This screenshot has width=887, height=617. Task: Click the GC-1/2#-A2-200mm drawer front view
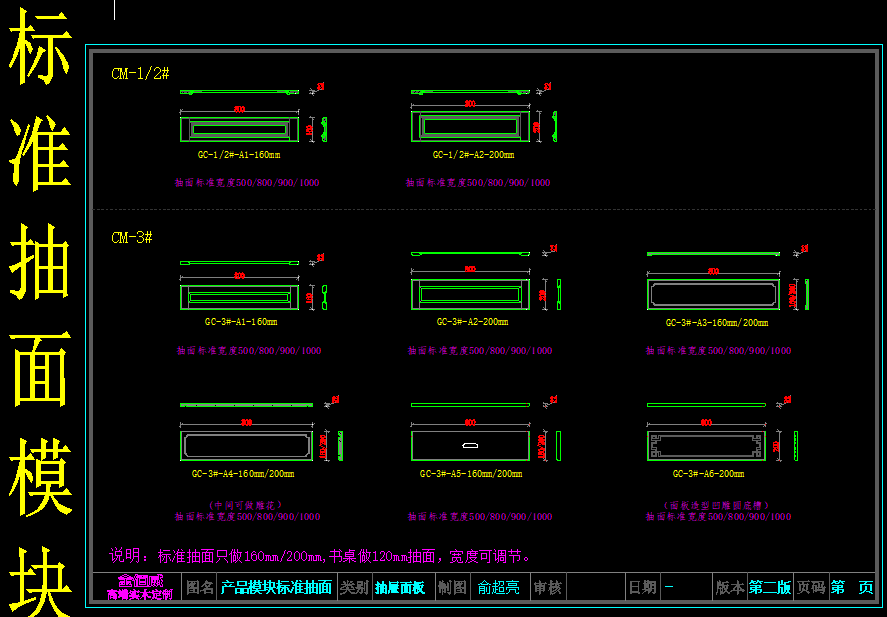[470, 126]
